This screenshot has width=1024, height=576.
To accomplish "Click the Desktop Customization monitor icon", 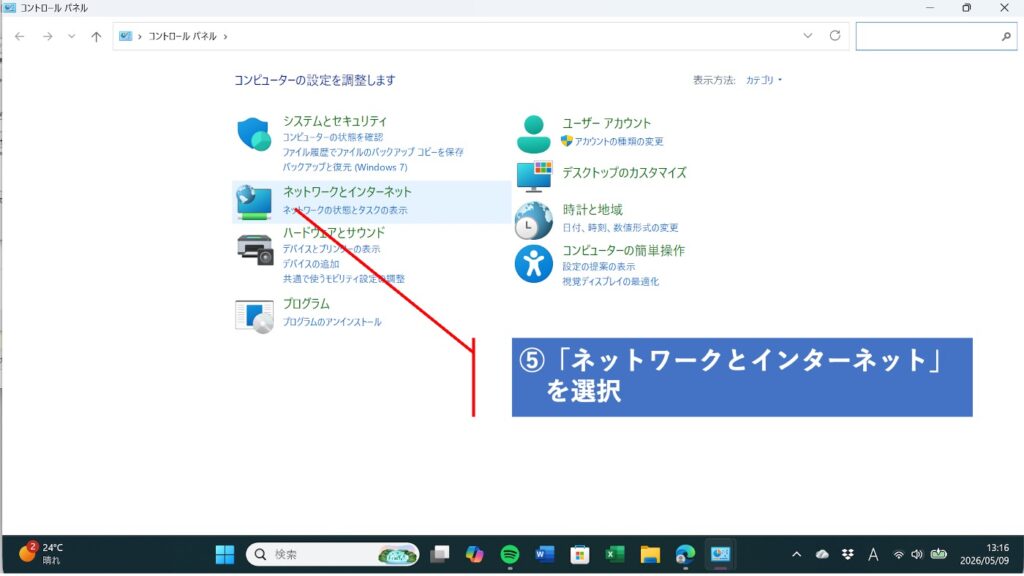I will coord(534,176).
